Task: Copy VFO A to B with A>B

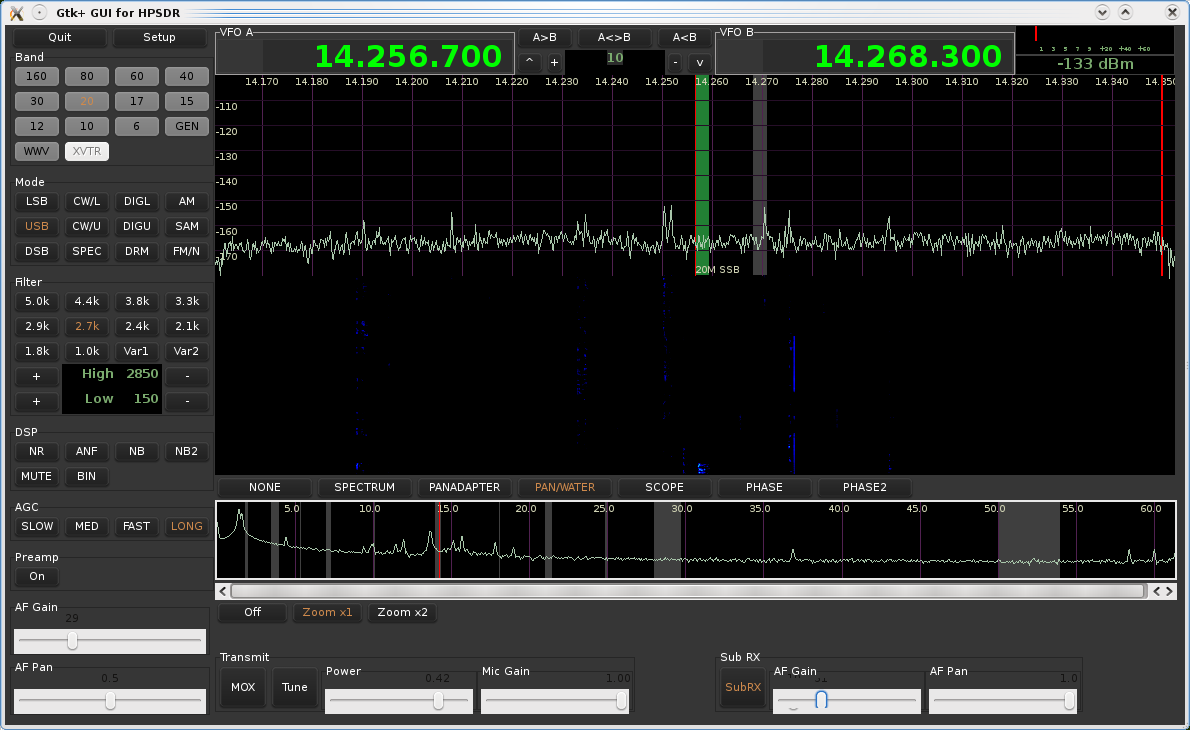Action: pos(545,38)
